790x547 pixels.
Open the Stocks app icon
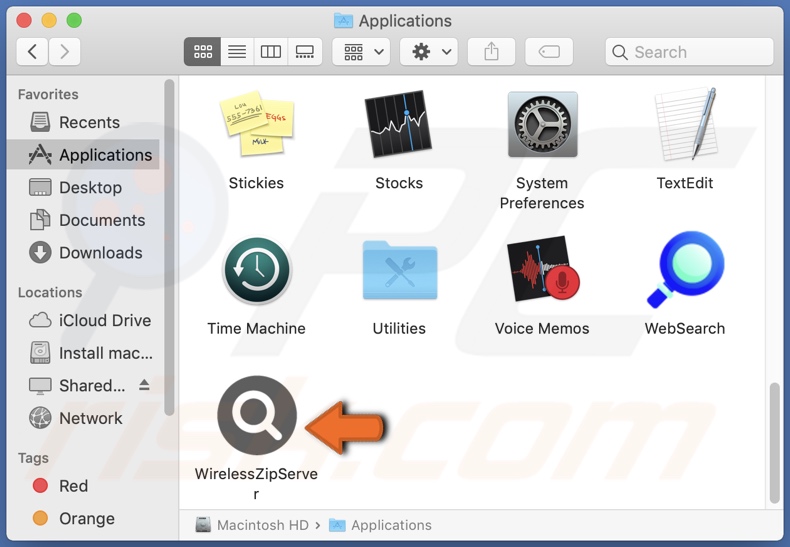point(399,124)
